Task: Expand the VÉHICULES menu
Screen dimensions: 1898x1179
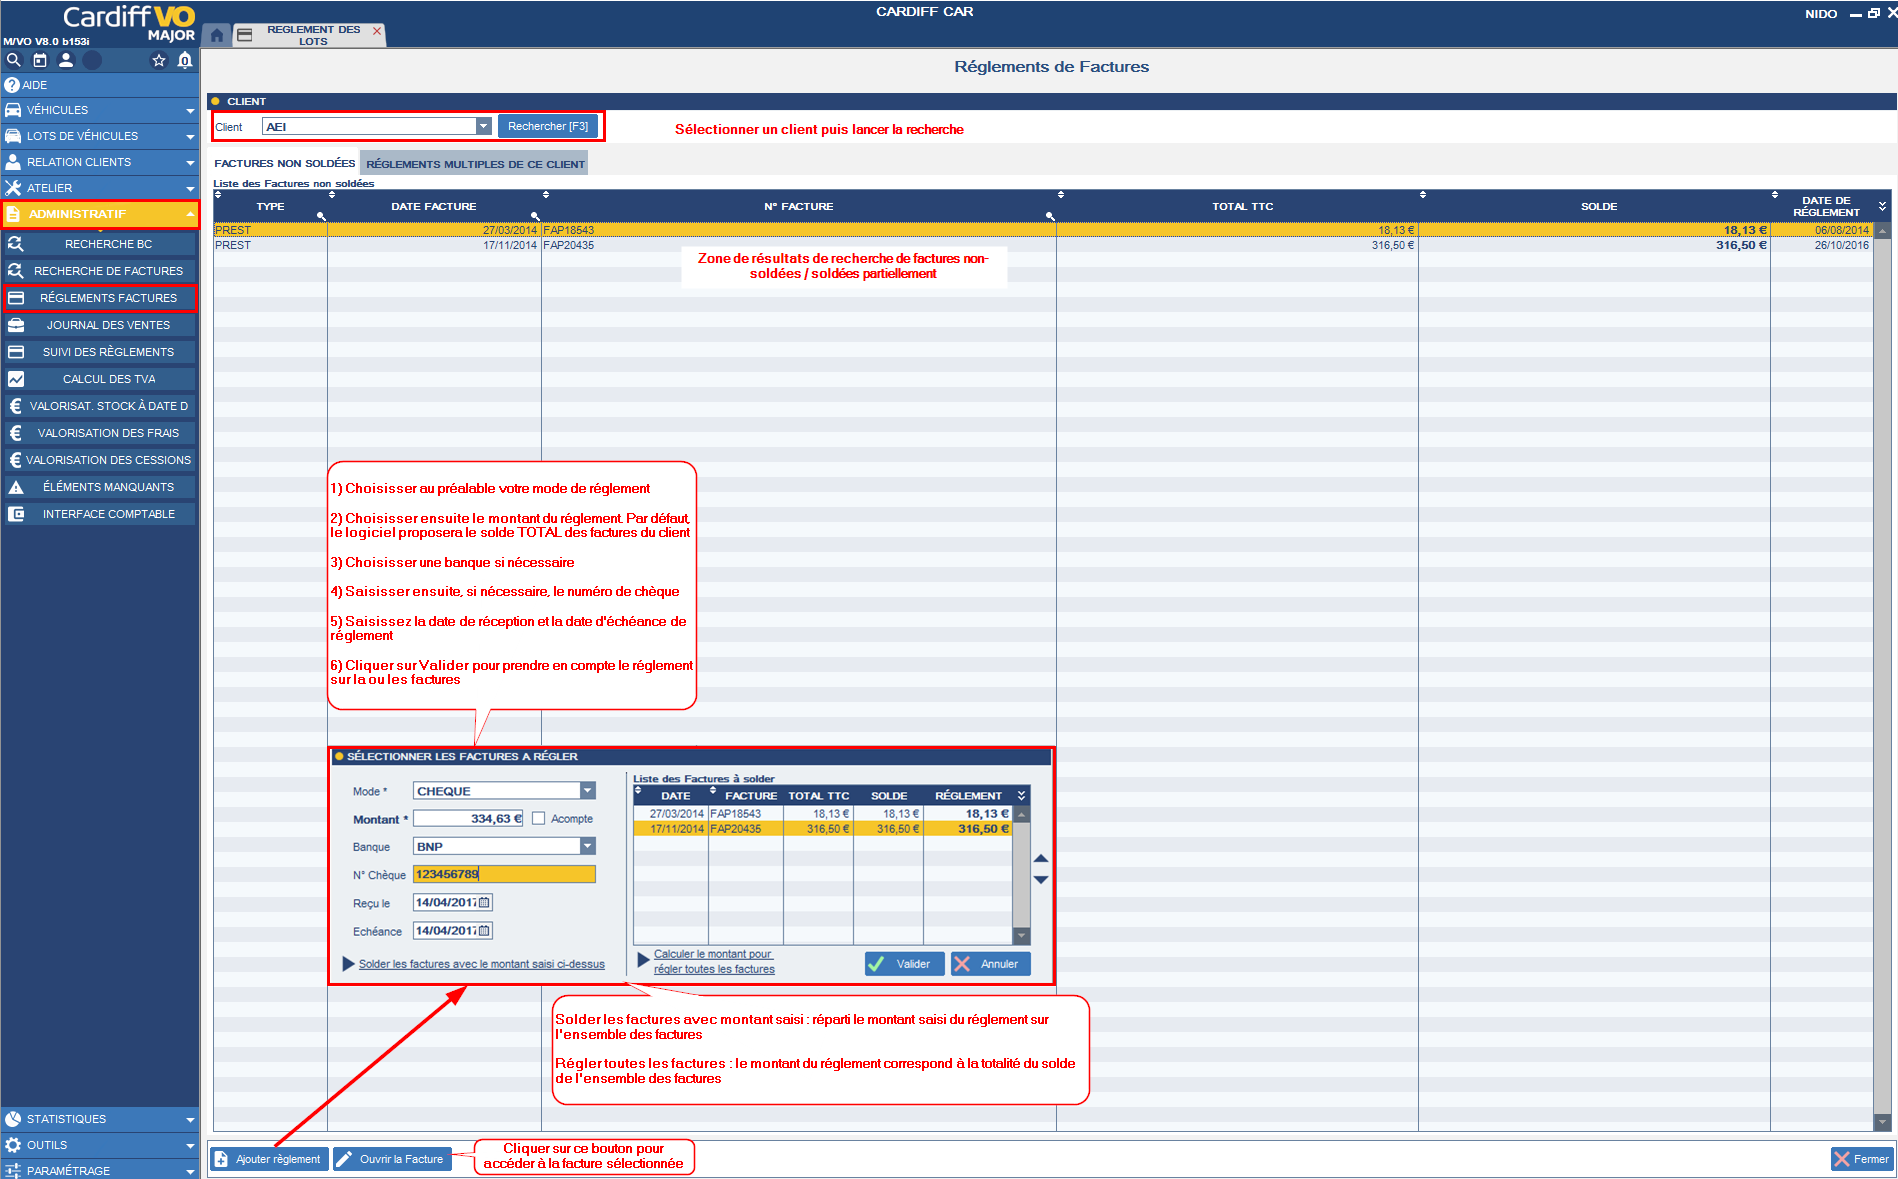Action: tap(100, 110)
